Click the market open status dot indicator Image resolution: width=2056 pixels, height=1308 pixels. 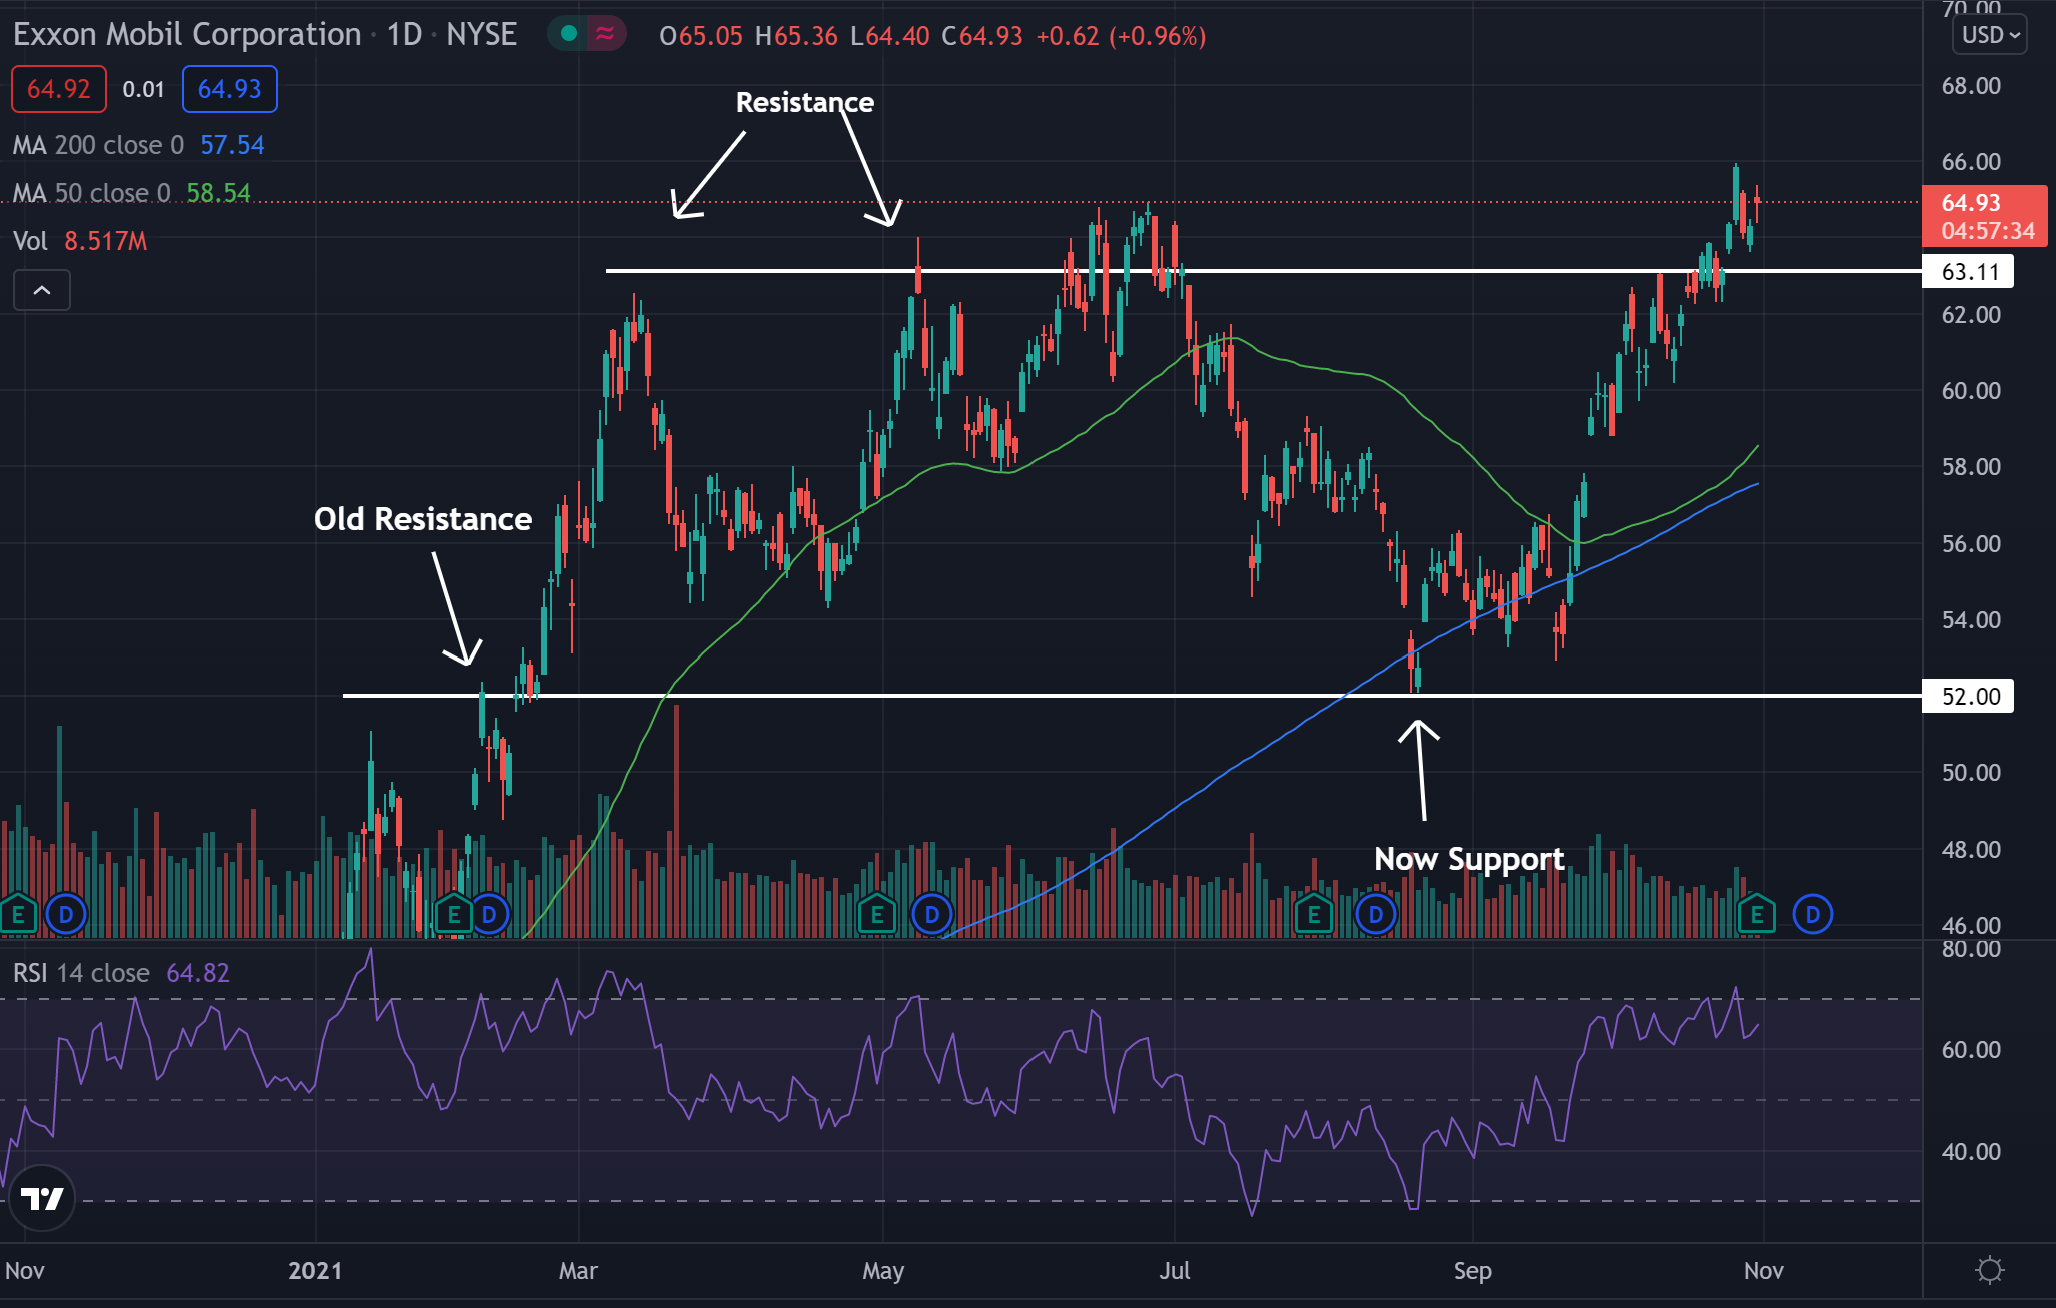tap(569, 34)
